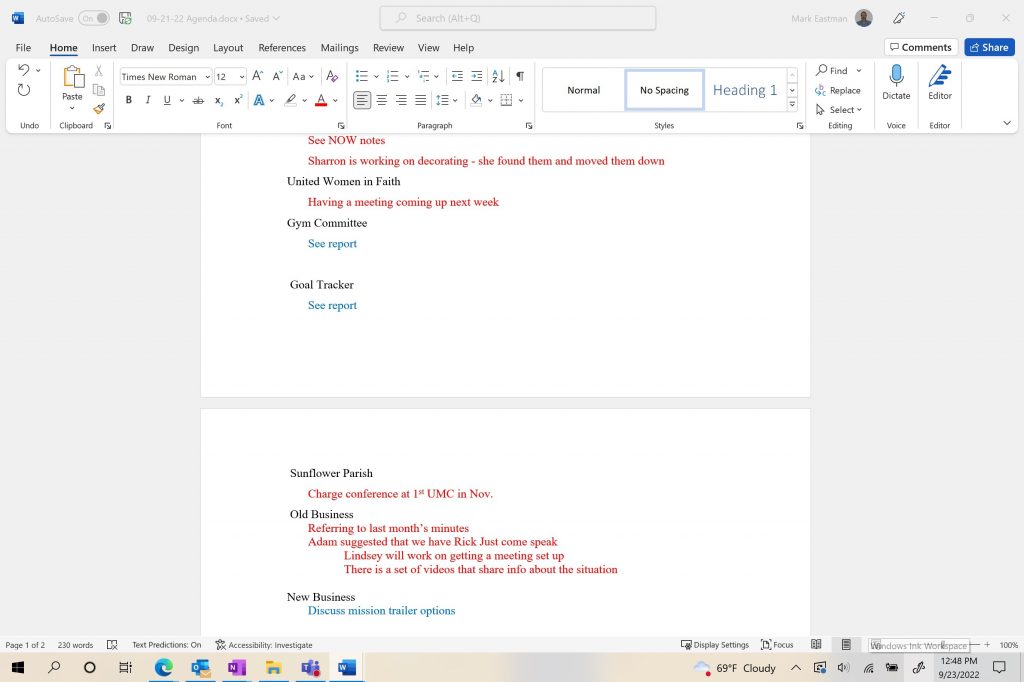Switch to the Layout tab
This screenshot has width=1024, height=682.
click(228, 47)
